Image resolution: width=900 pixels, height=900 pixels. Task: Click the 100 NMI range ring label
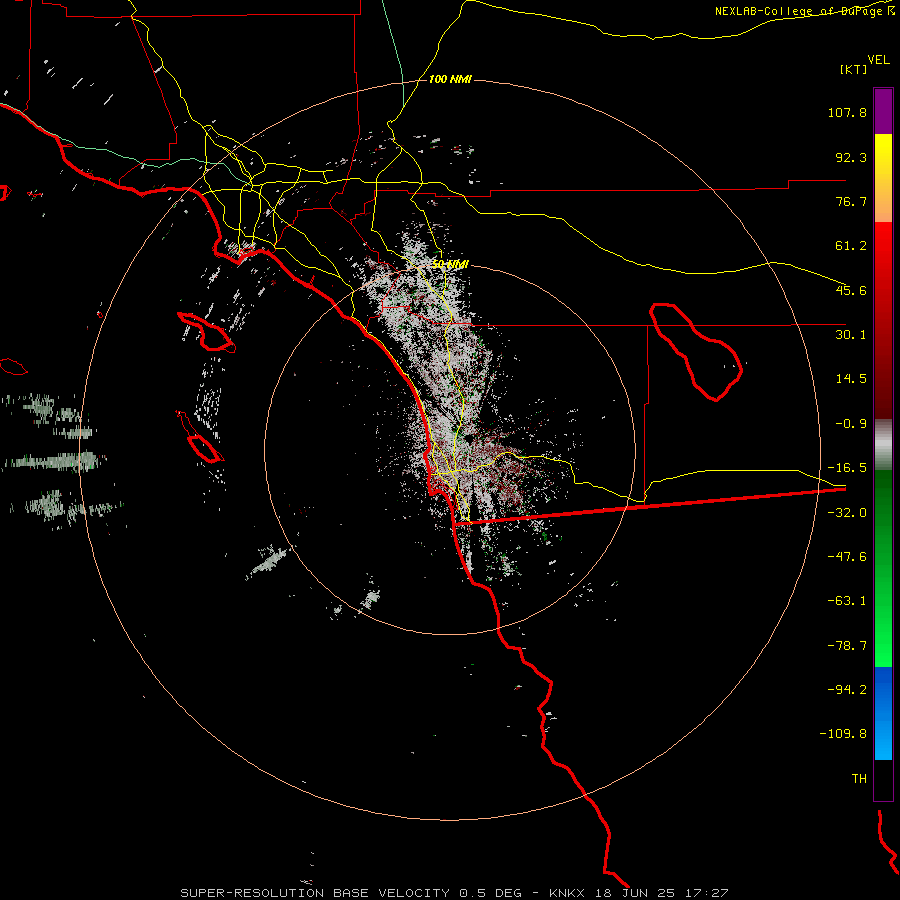click(450, 79)
